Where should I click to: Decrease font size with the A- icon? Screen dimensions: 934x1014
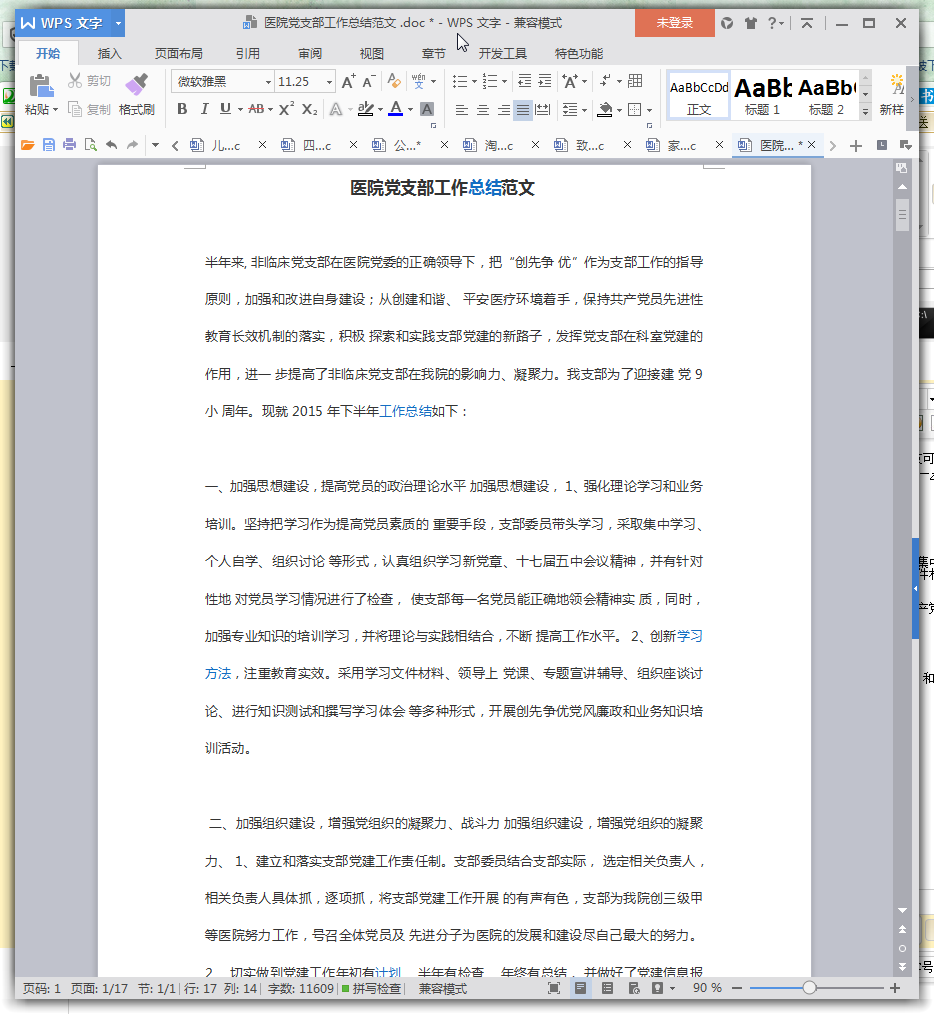[x=369, y=81]
